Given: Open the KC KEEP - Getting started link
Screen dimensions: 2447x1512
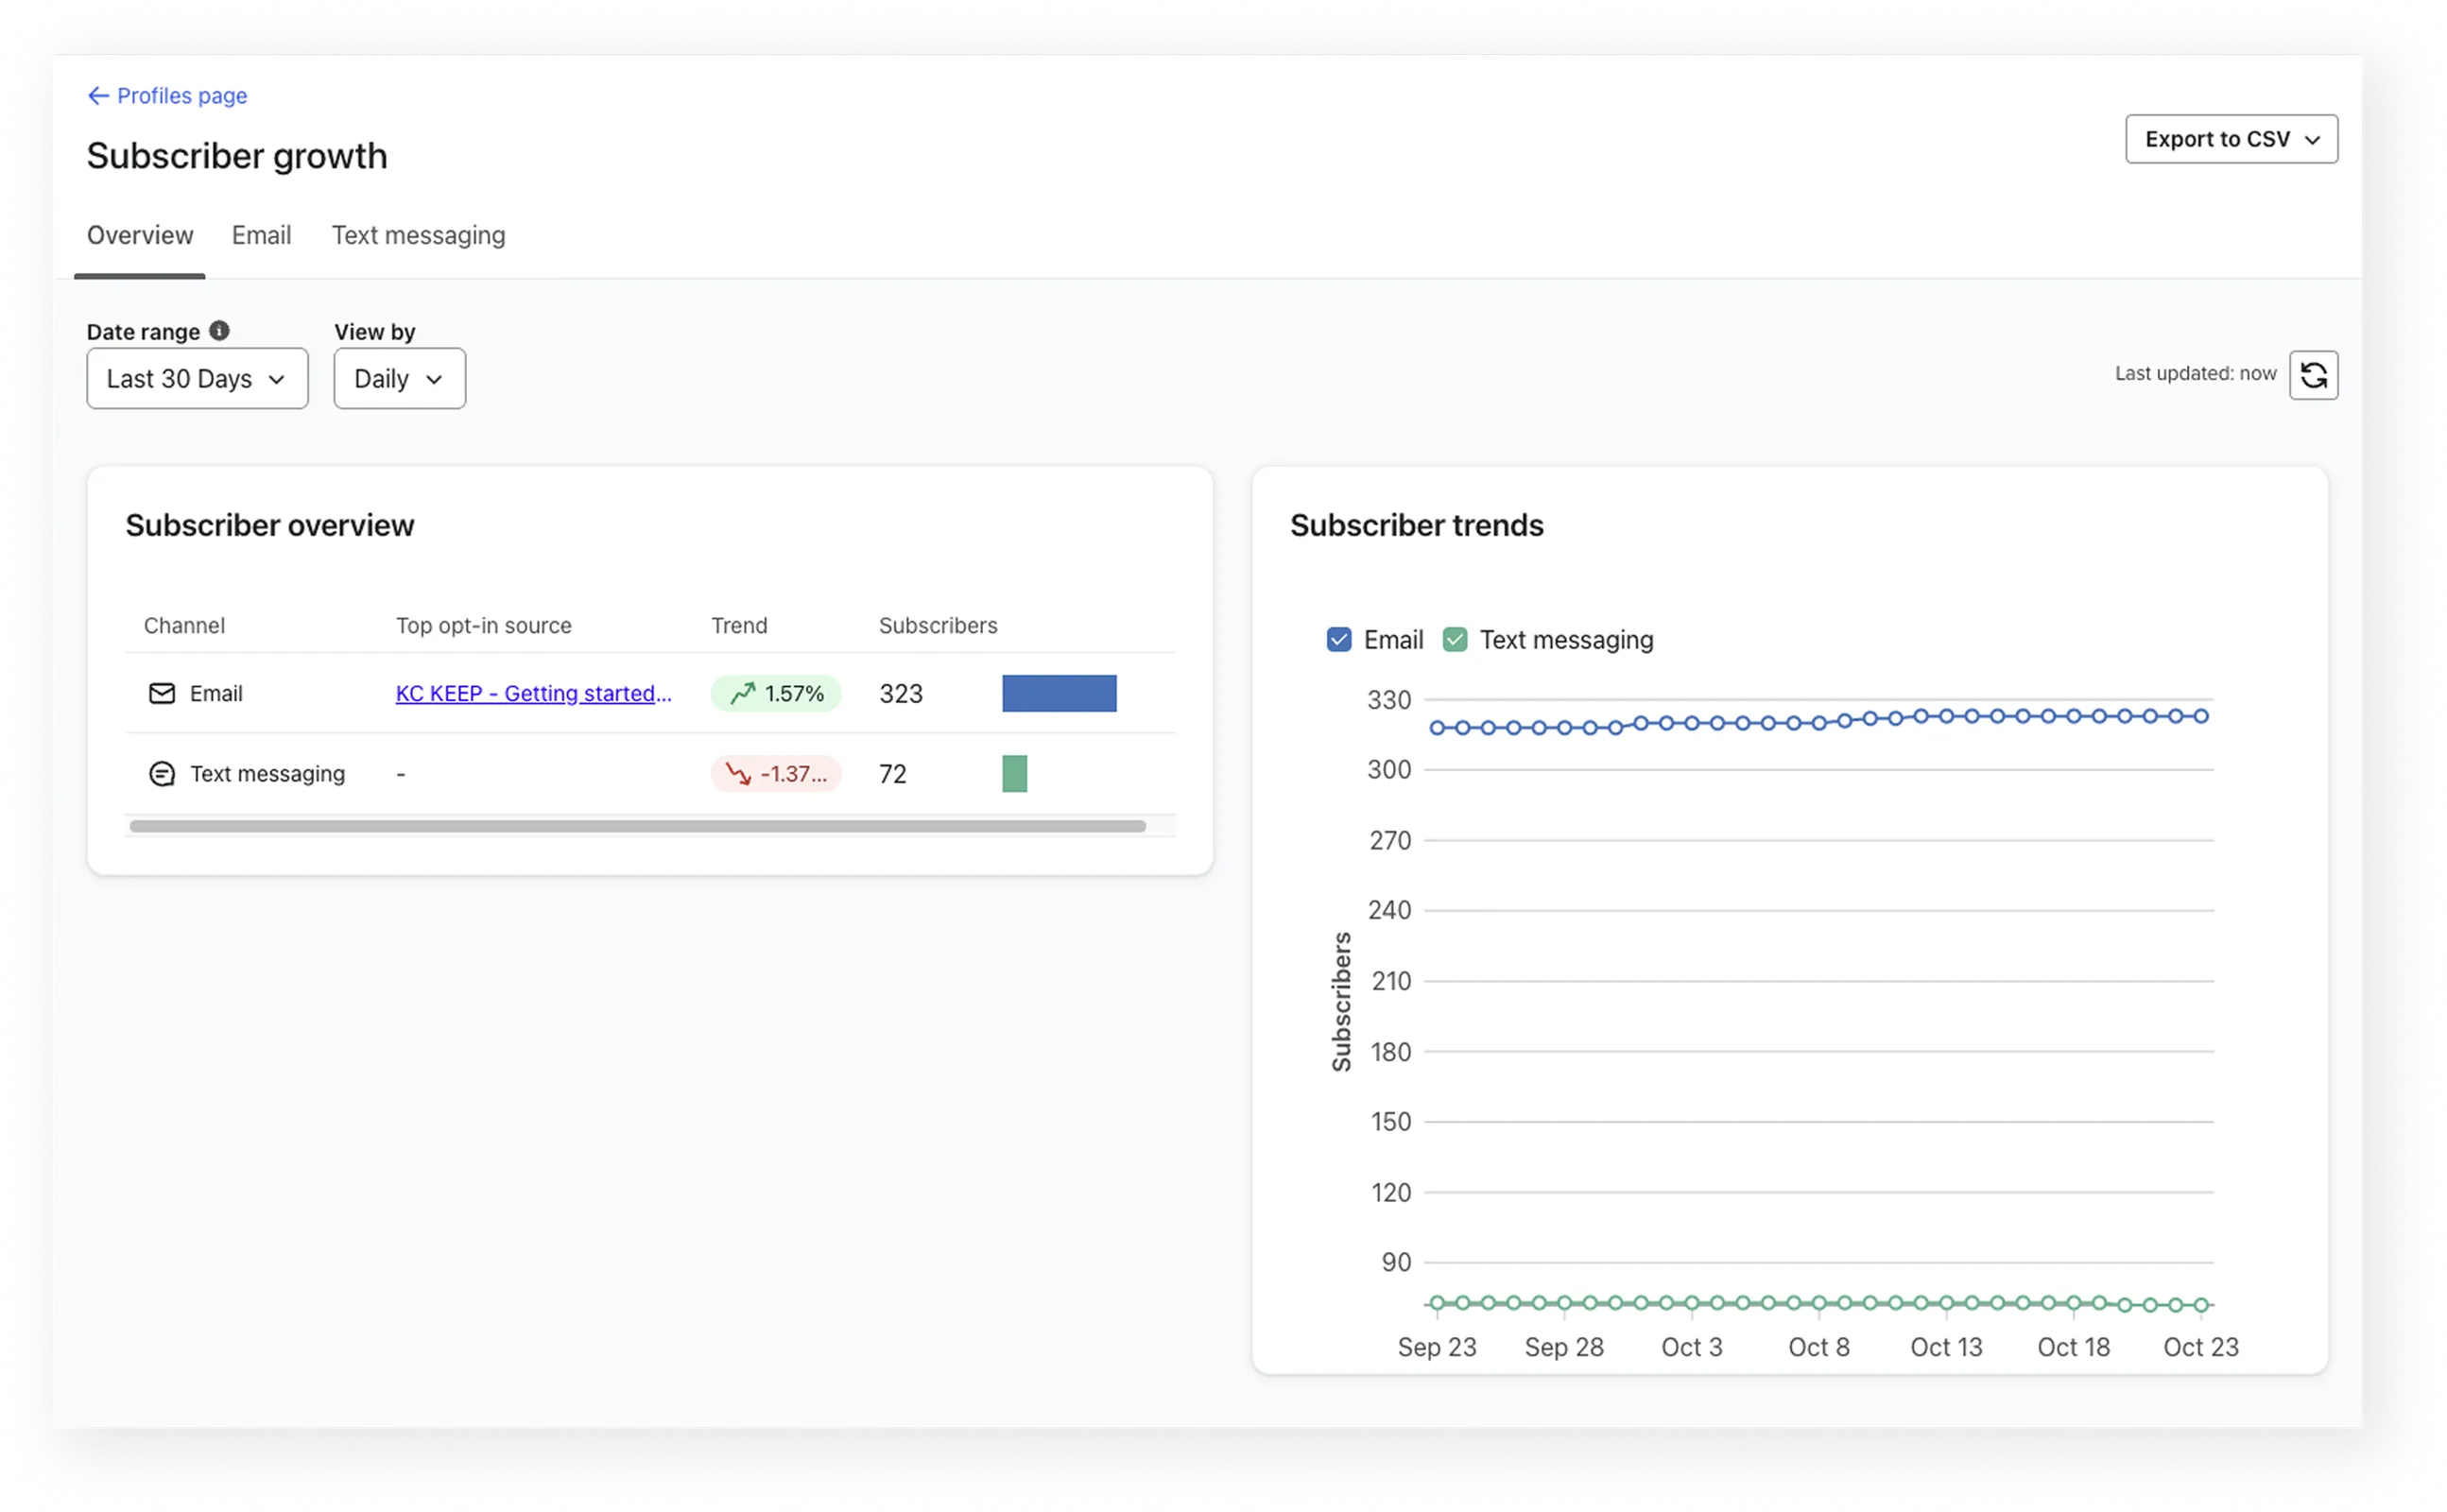Looking at the screenshot, I should tap(533, 693).
